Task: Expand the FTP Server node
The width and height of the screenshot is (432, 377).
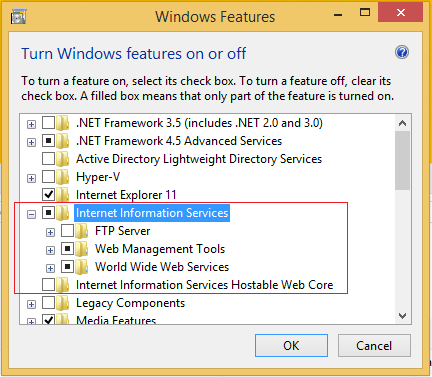Action: 50,232
